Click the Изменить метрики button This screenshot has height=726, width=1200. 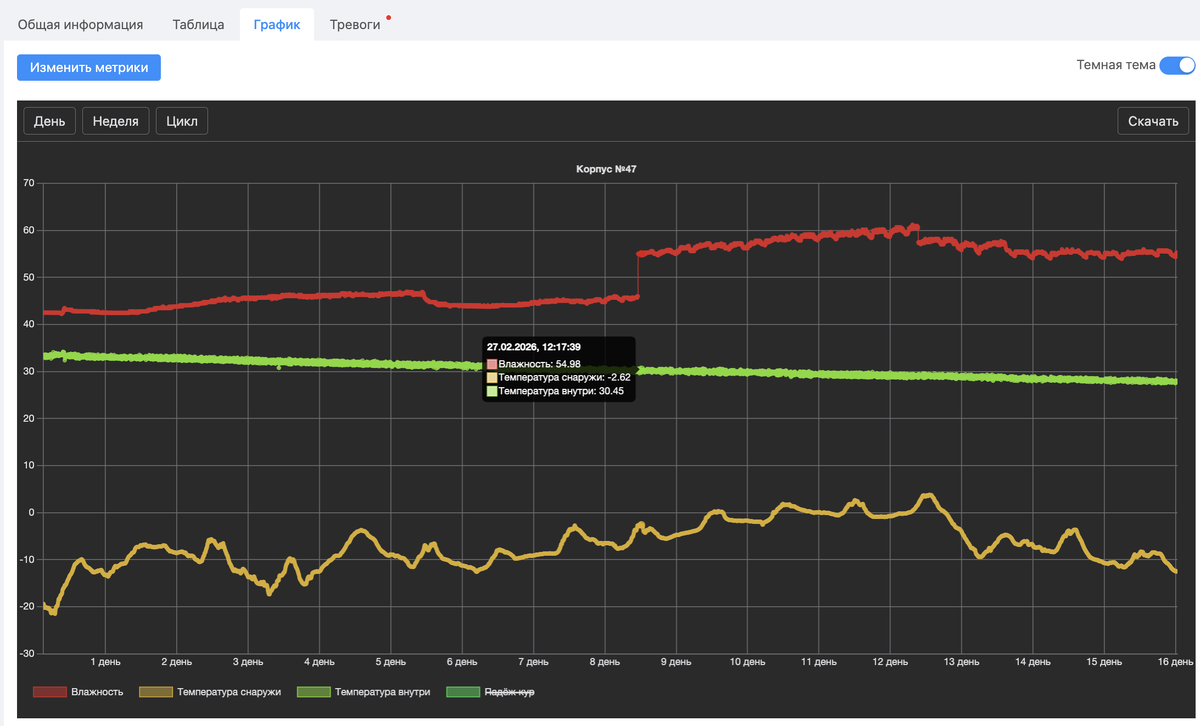pos(89,68)
